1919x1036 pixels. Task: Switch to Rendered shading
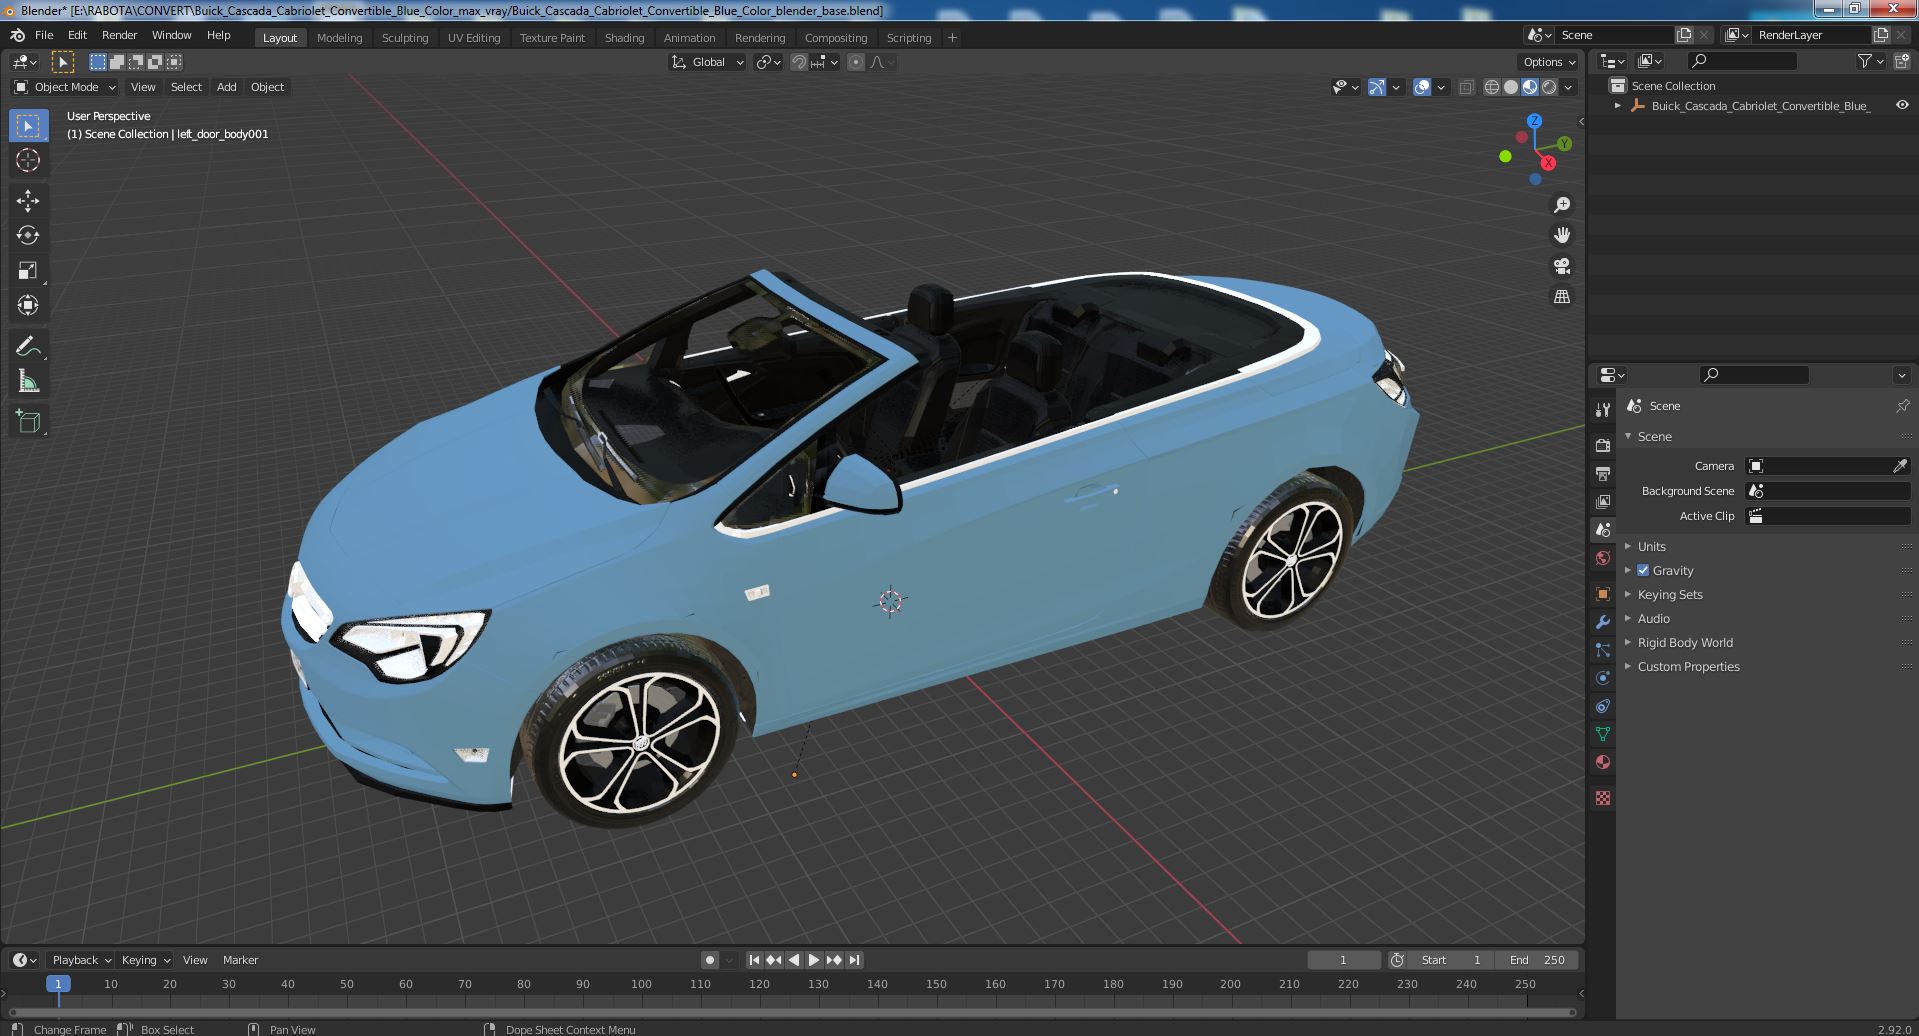[1549, 87]
